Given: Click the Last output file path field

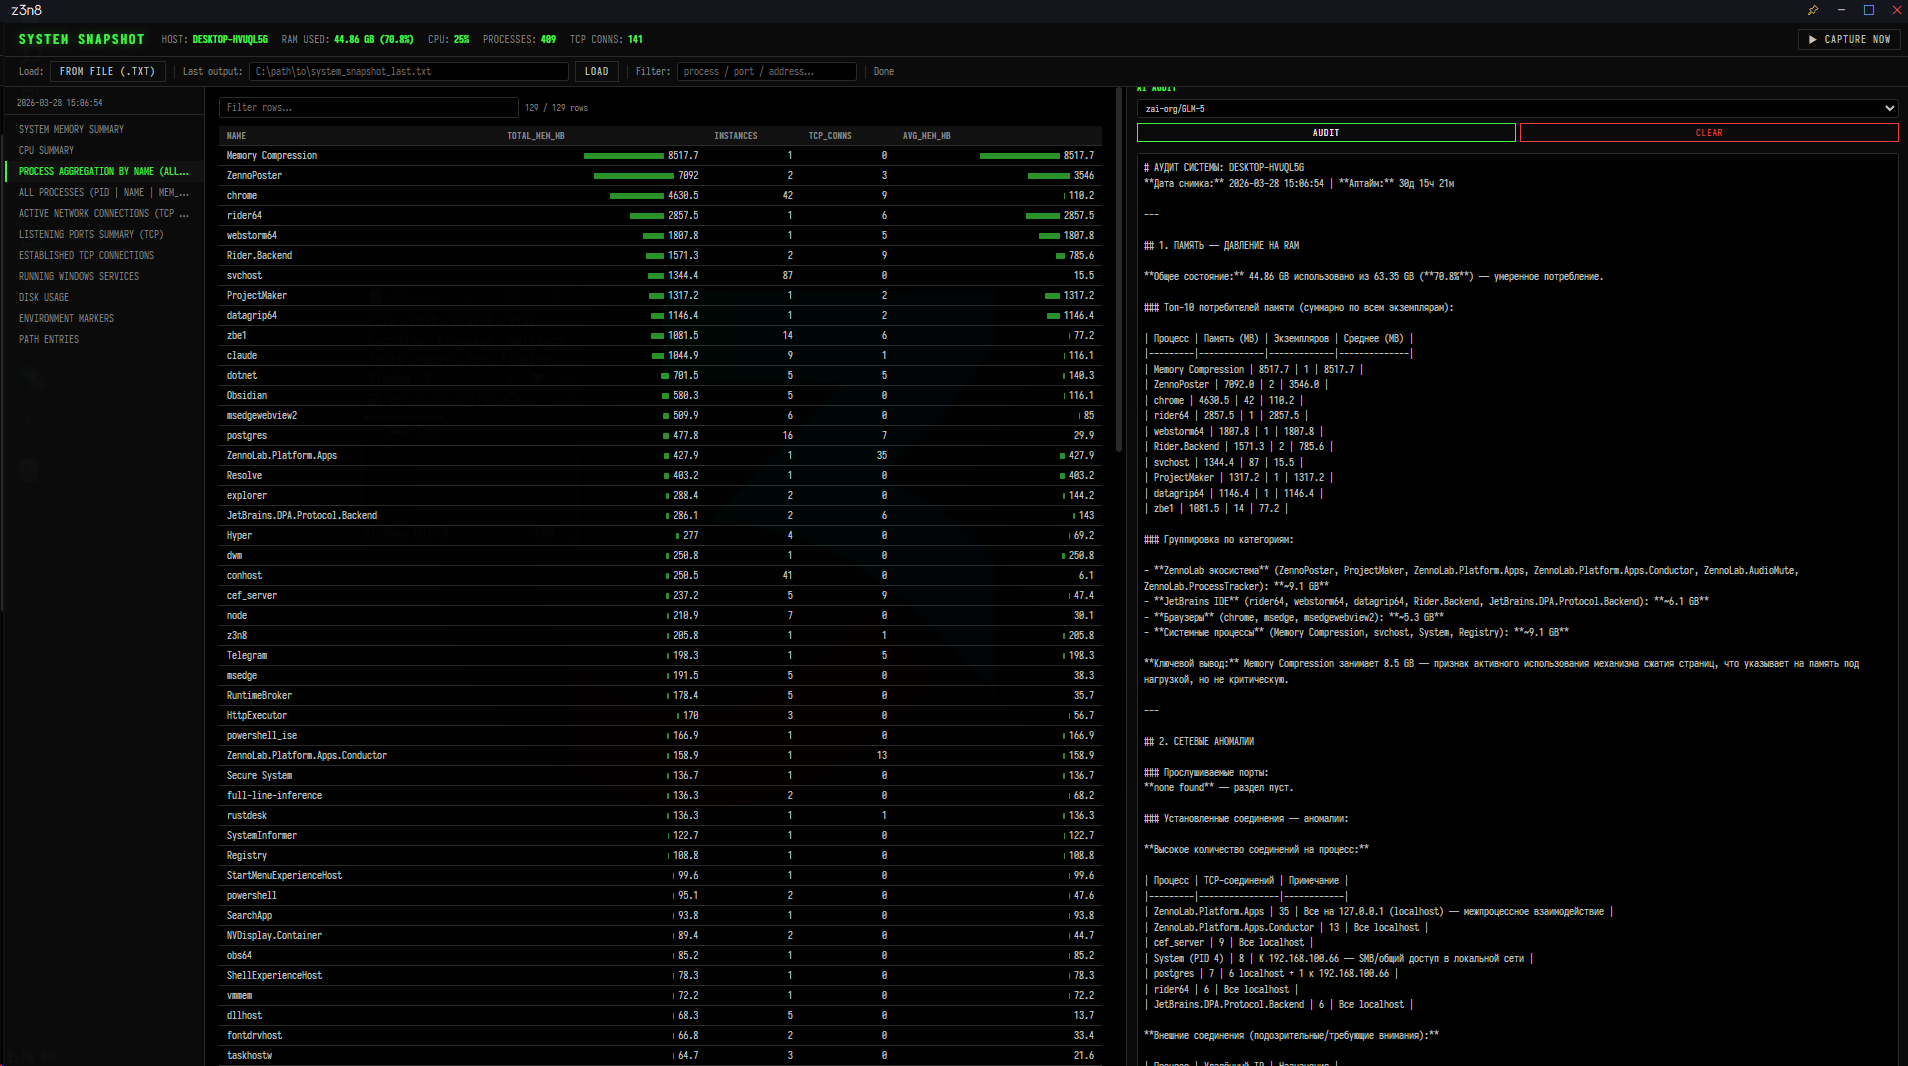Looking at the screenshot, I should tap(408, 72).
